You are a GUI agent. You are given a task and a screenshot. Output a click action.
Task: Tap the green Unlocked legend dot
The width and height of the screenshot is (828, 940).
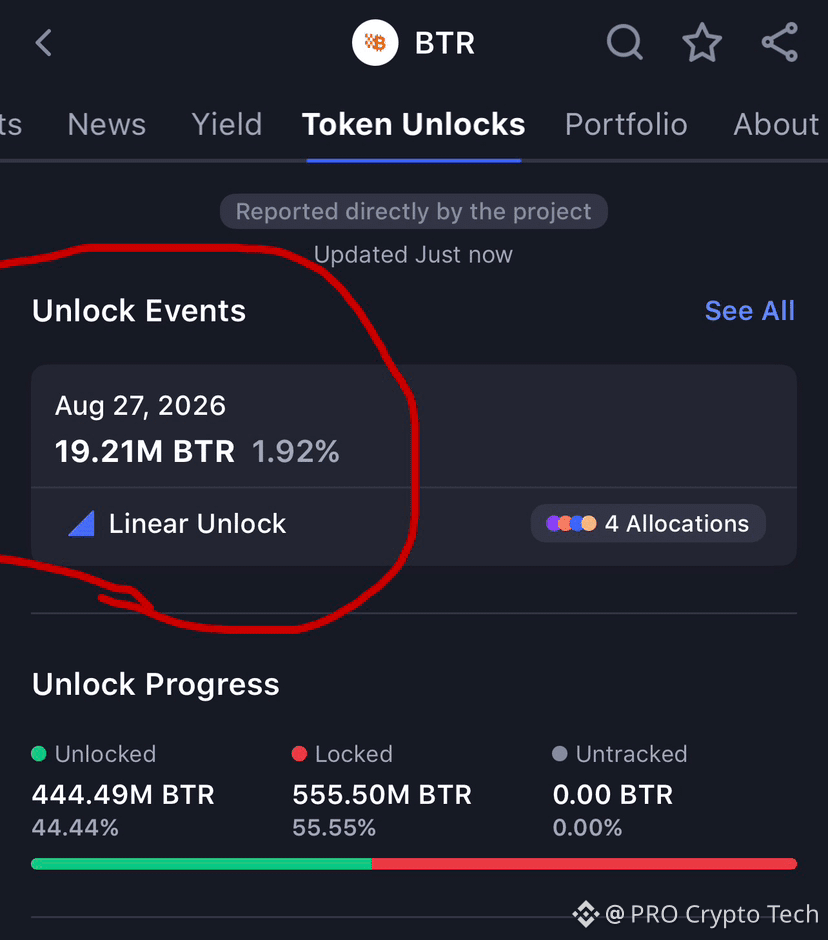tap(39, 754)
